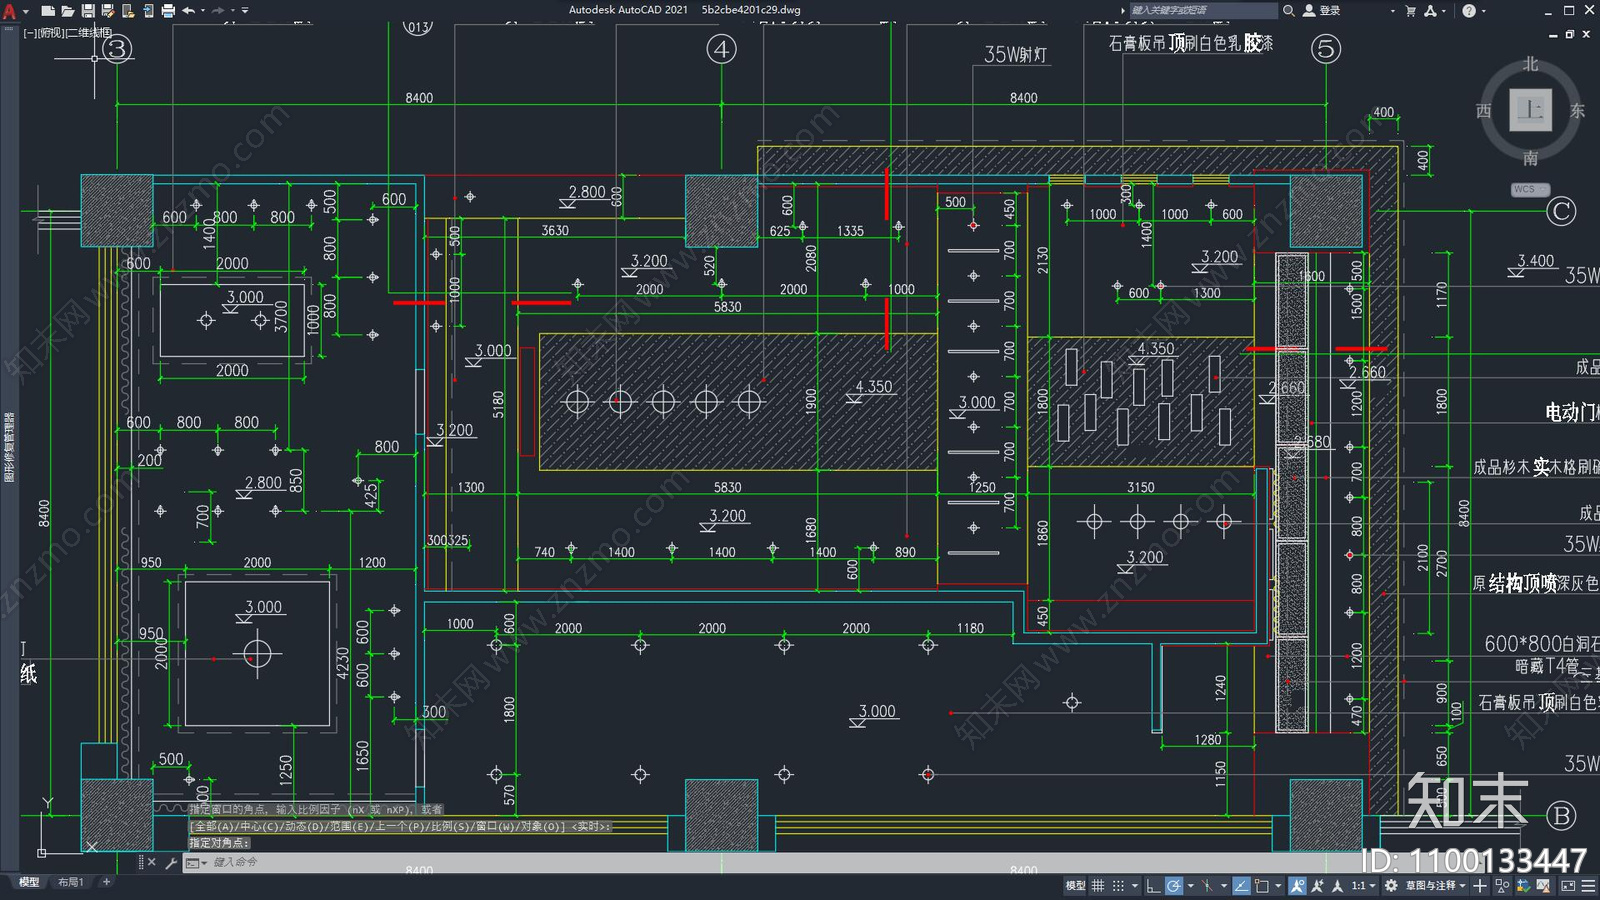Toggle the drawing grid display
The width and height of the screenshot is (1600, 900).
(1098, 886)
